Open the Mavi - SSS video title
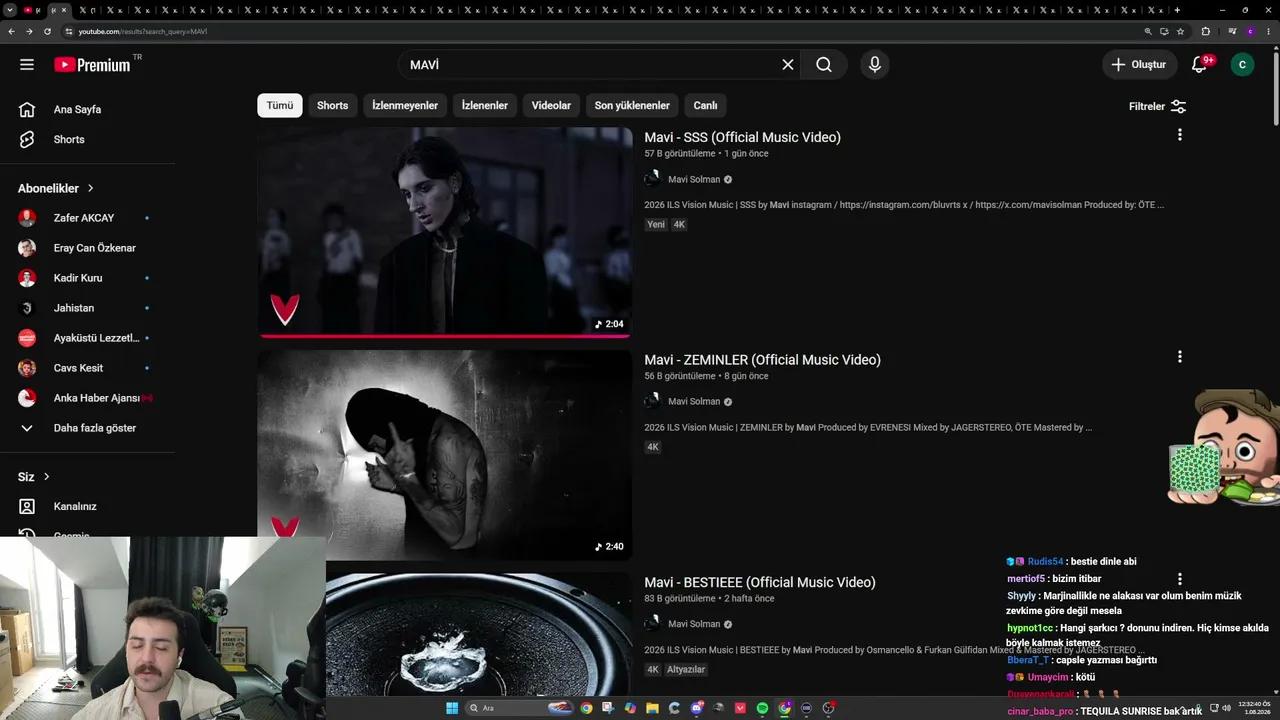The height and width of the screenshot is (720, 1280). pyautogui.click(x=742, y=137)
